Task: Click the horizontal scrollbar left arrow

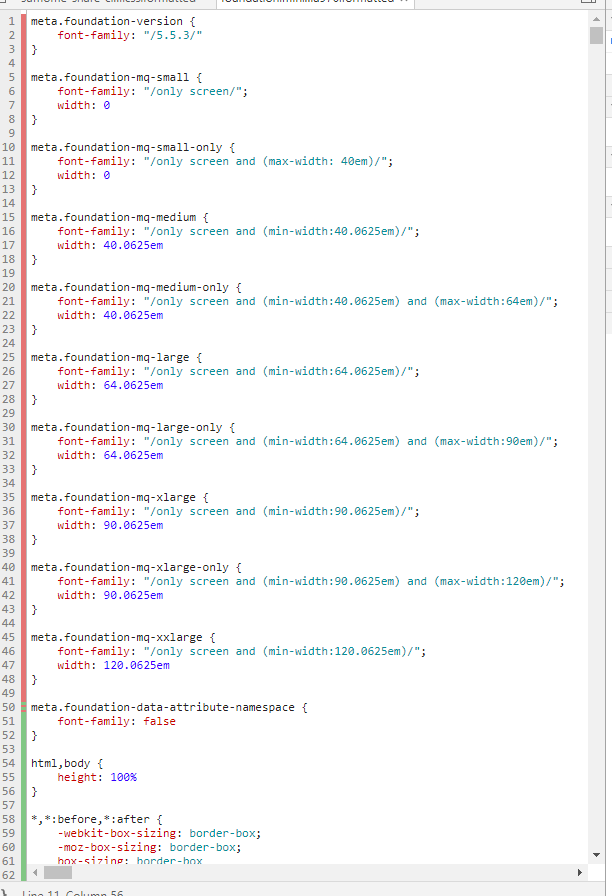Action: (x=35, y=873)
